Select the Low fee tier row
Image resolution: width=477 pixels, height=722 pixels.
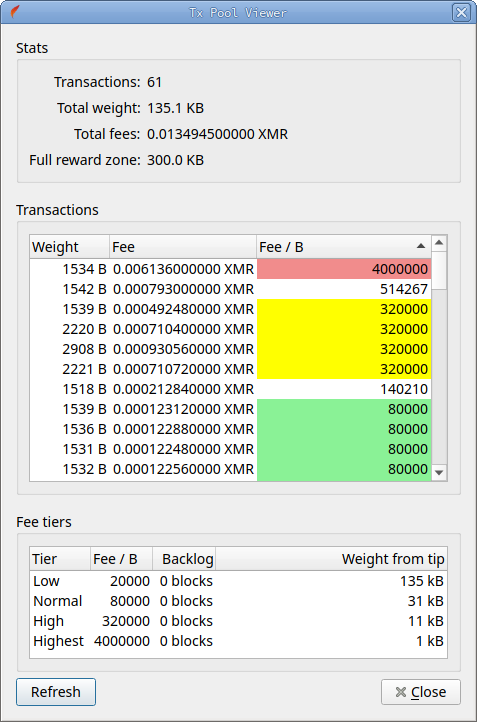(x=238, y=581)
